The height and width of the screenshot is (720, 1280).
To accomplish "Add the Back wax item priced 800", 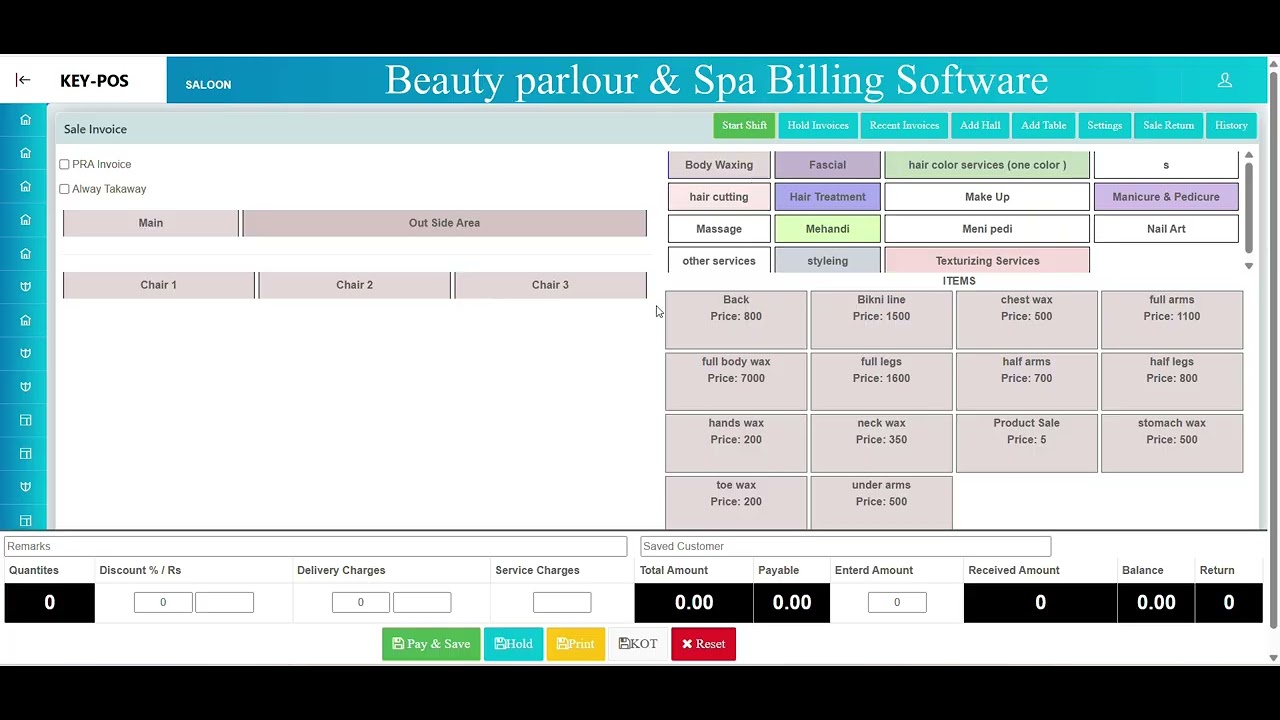I will [x=736, y=320].
